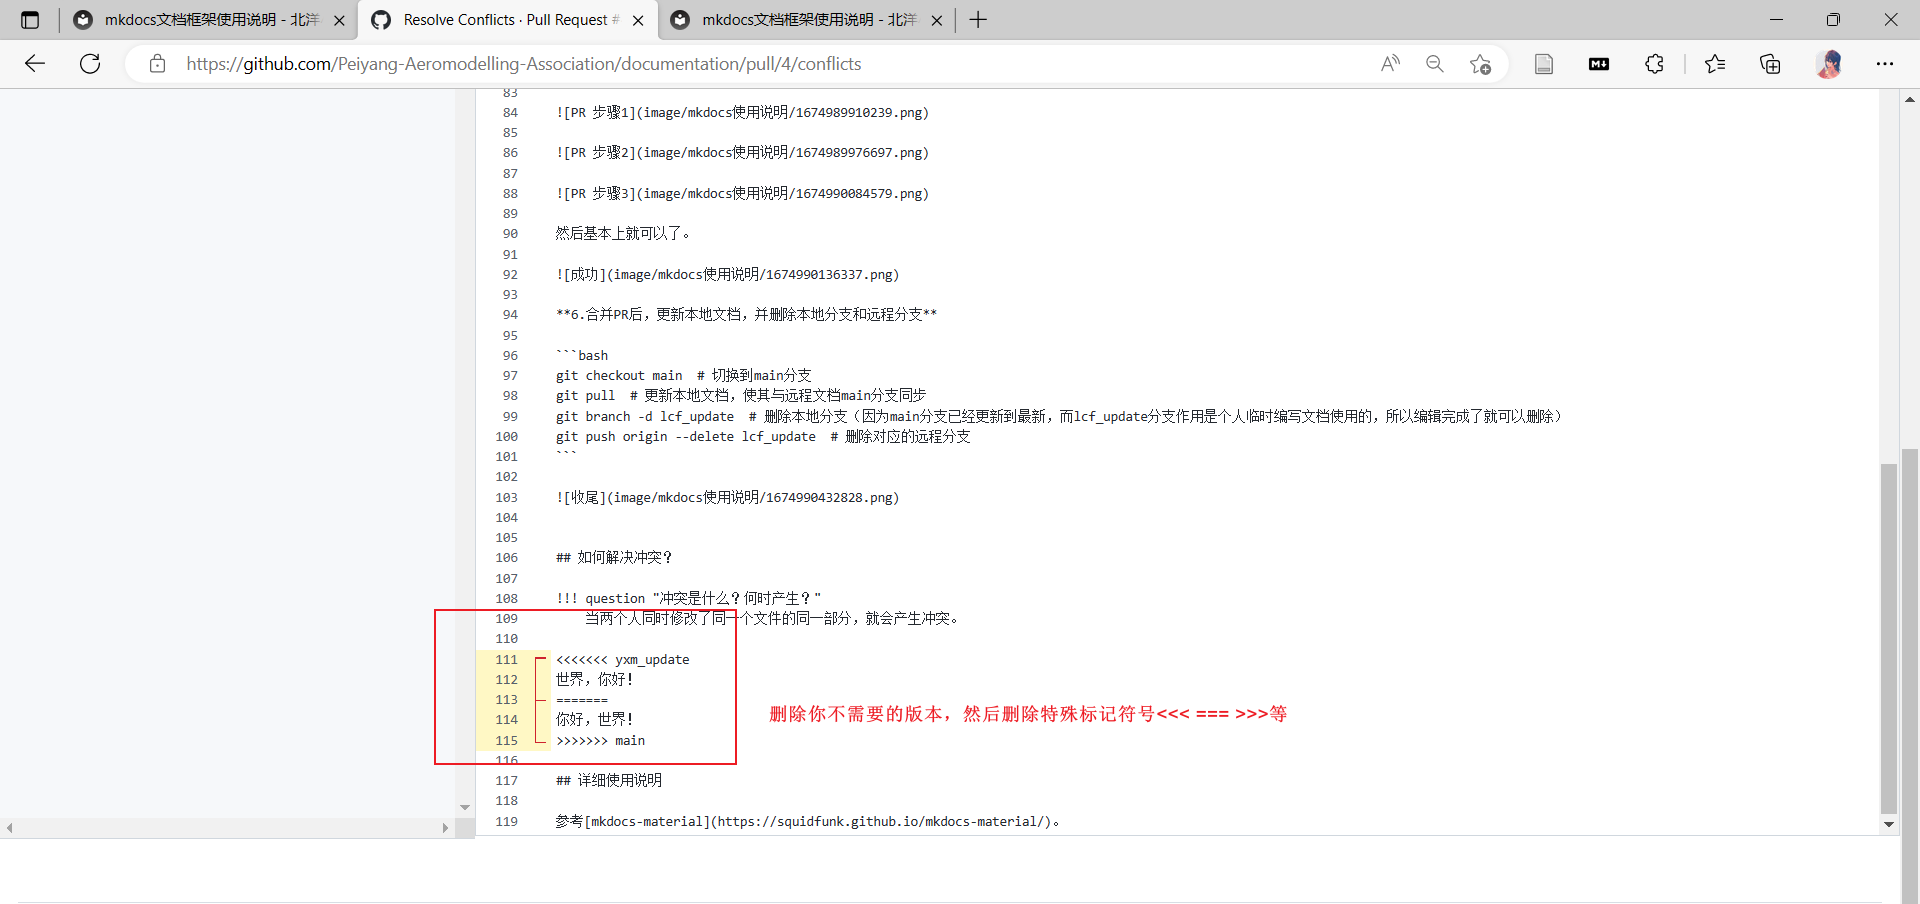Open the page document icon in the toolbar
1920x904 pixels.
click(x=1544, y=63)
